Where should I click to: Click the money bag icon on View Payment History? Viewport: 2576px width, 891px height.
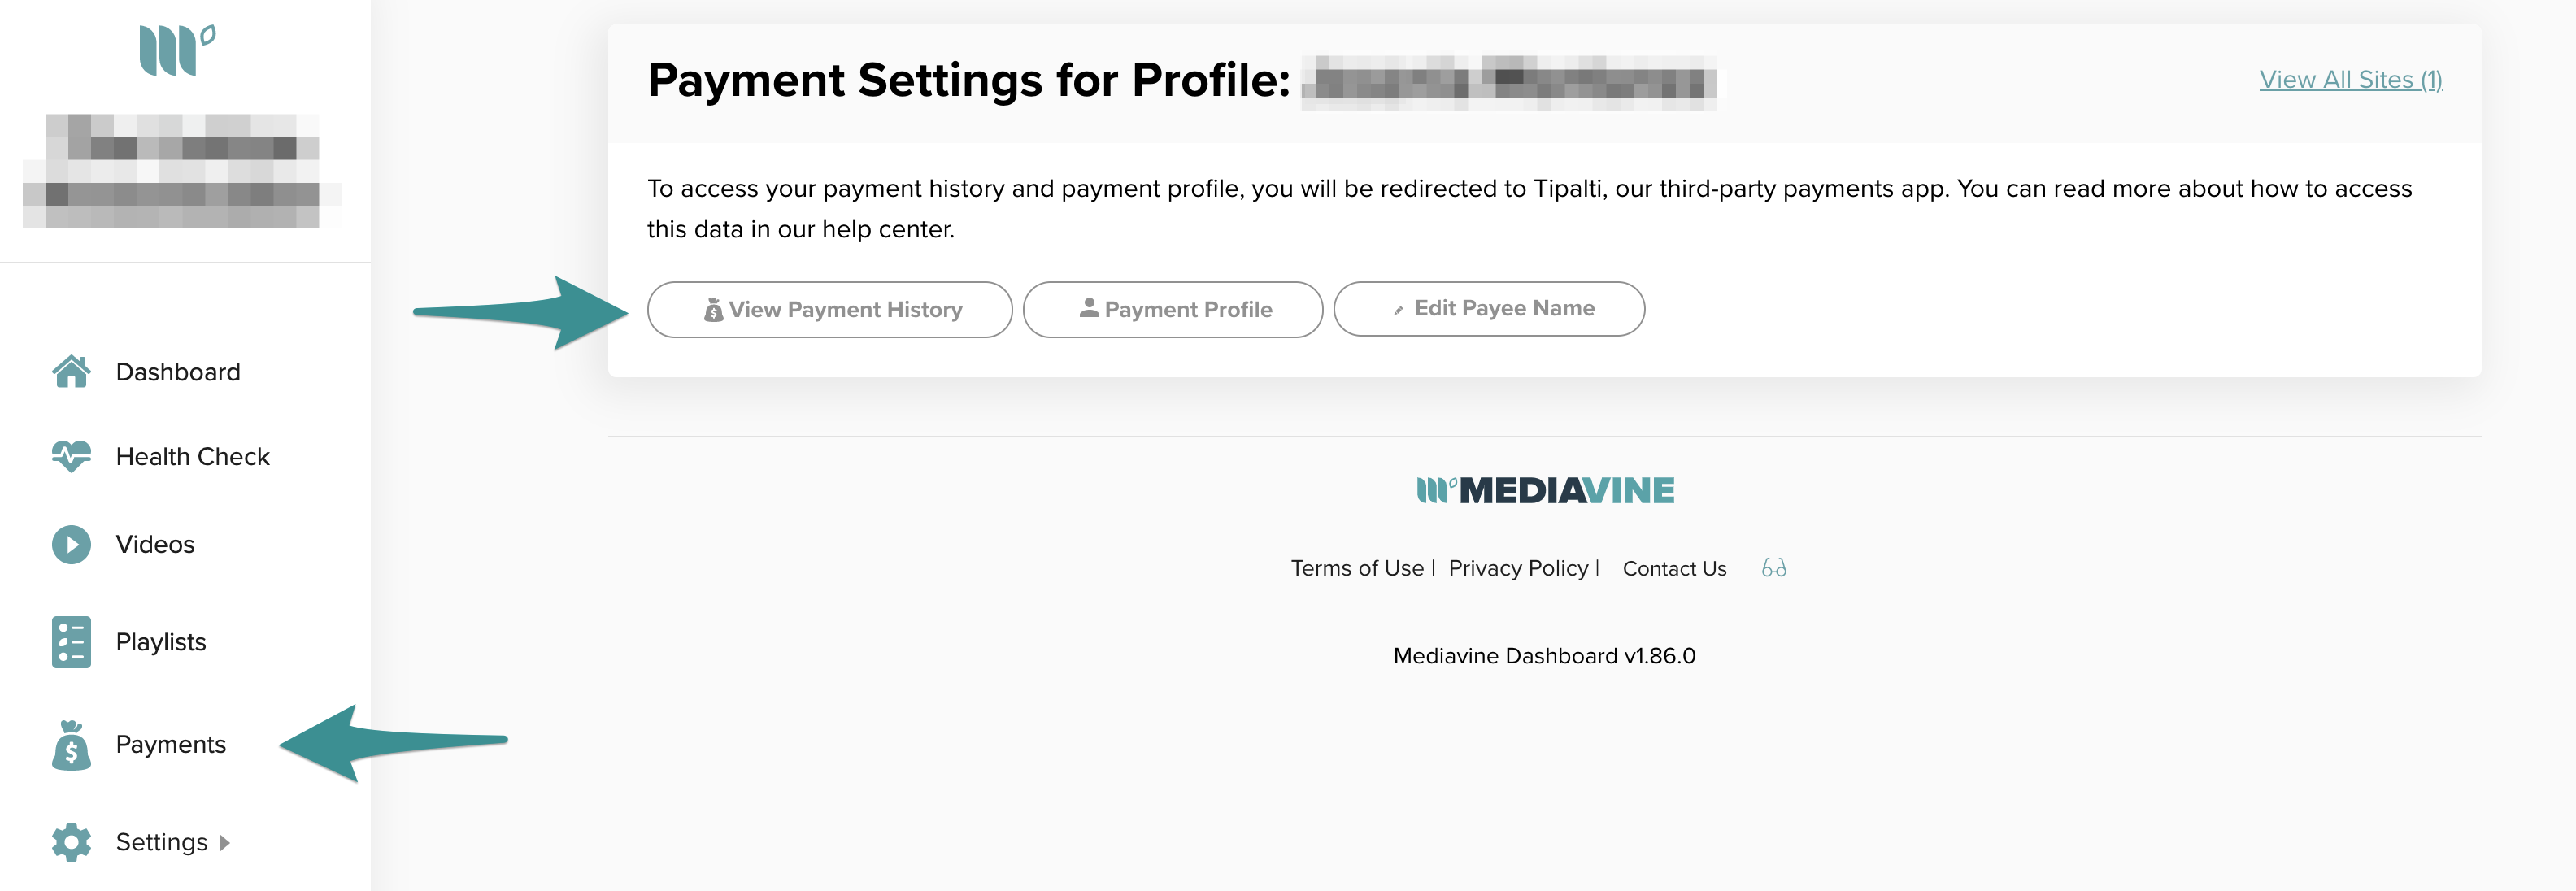tap(712, 308)
